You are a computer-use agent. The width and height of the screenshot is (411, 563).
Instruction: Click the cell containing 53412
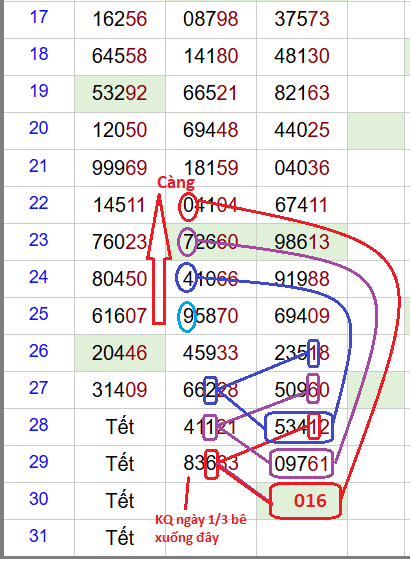point(302,427)
